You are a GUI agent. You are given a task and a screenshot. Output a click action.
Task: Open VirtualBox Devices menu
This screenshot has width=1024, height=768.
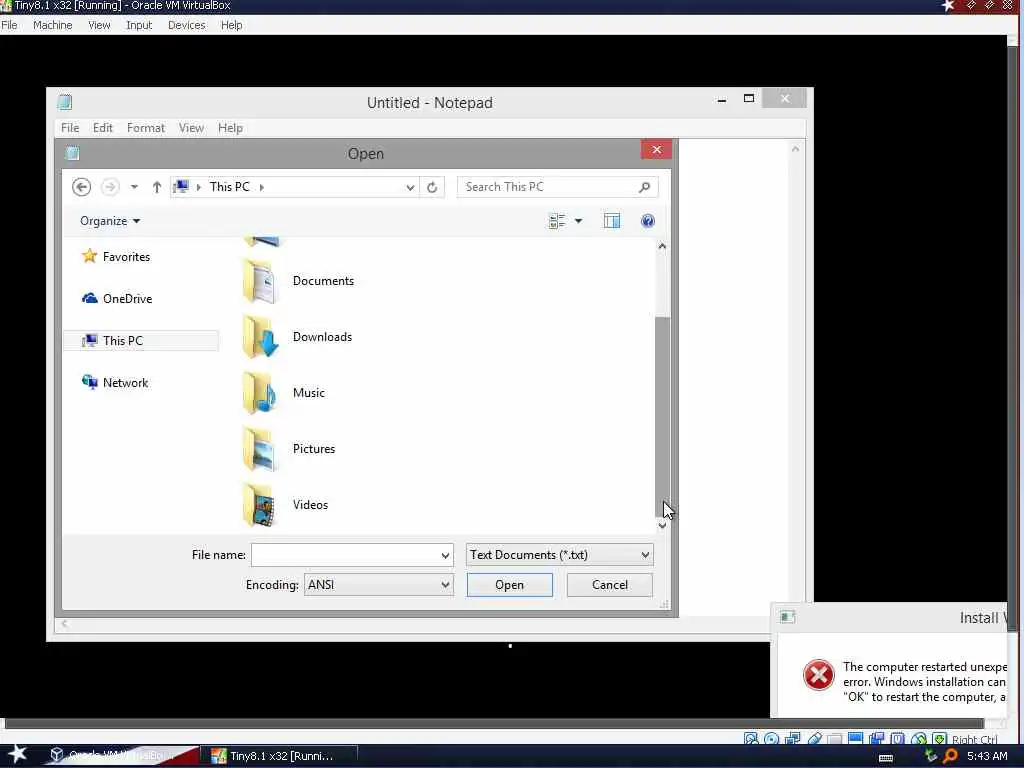187,25
